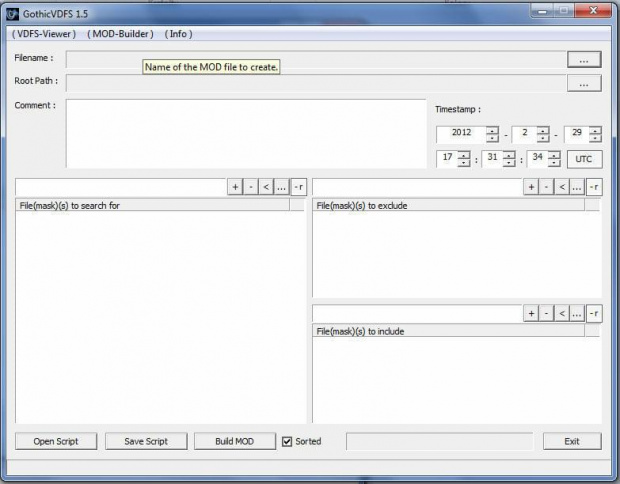The width and height of the screenshot is (620, 484).
Task: Click the timestamp seconds field showing 34
Action: point(537,159)
